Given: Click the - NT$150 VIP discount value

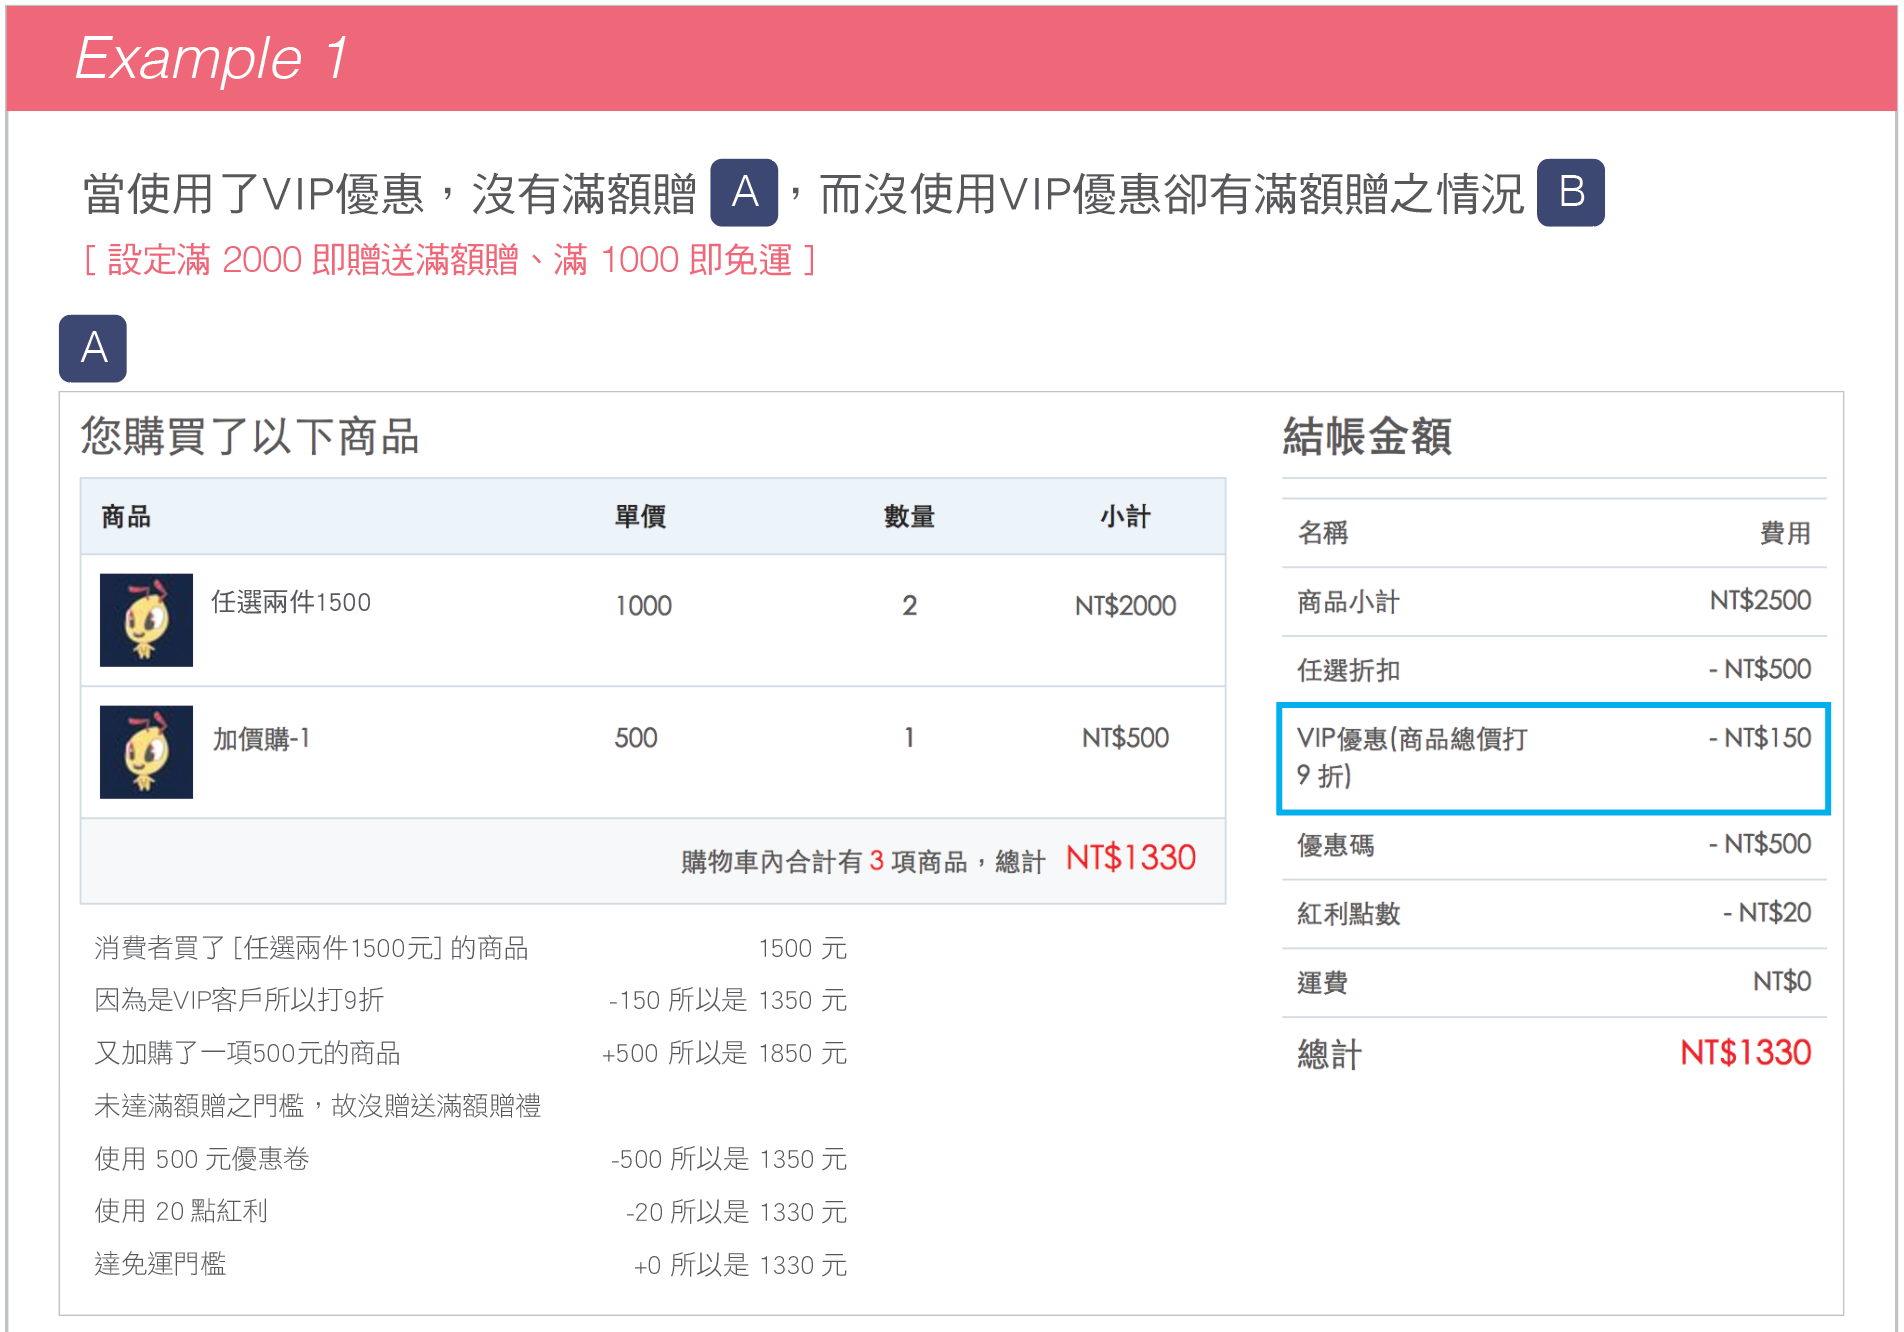Looking at the screenshot, I should click(1760, 738).
